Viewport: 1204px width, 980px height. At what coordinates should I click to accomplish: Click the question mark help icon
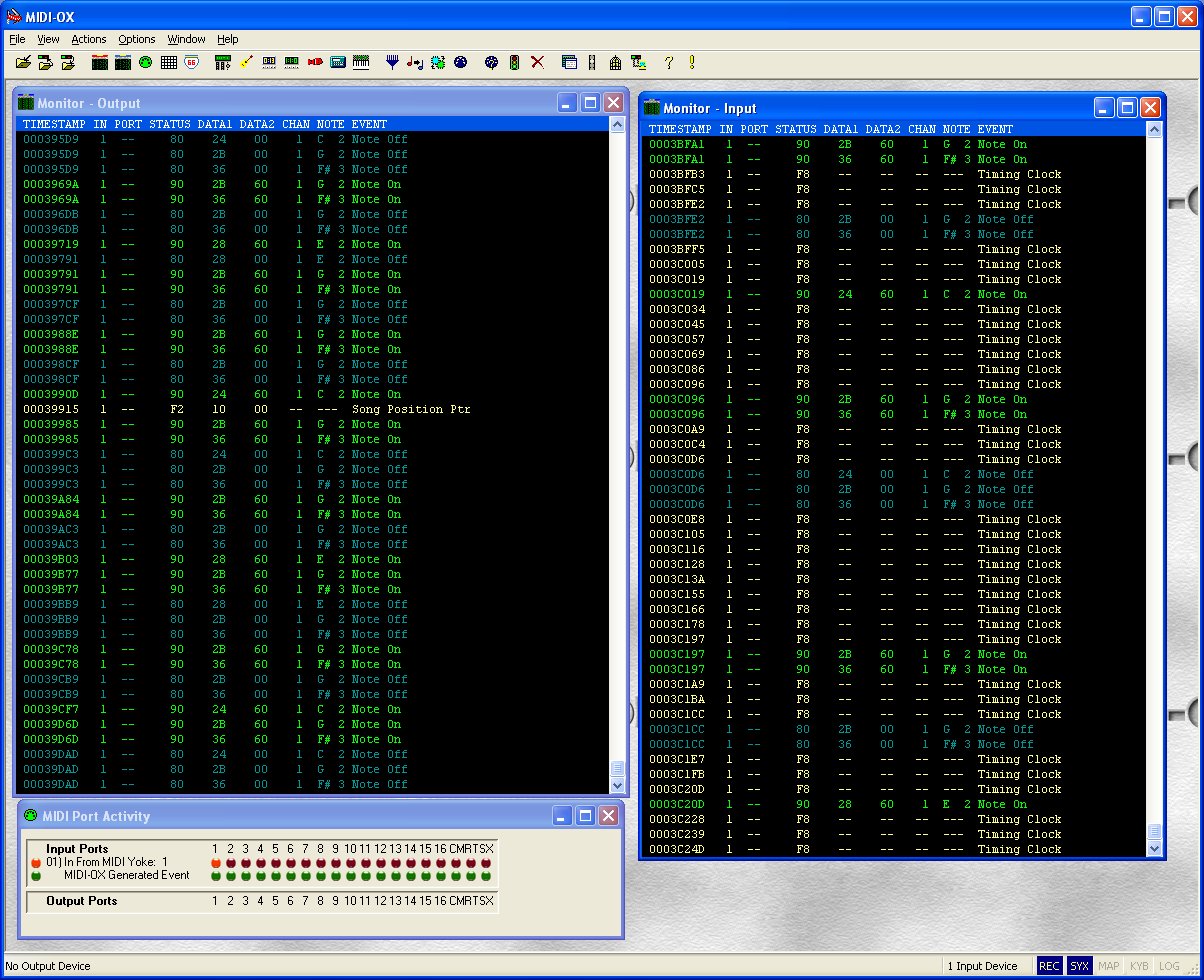[x=668, y=62]
